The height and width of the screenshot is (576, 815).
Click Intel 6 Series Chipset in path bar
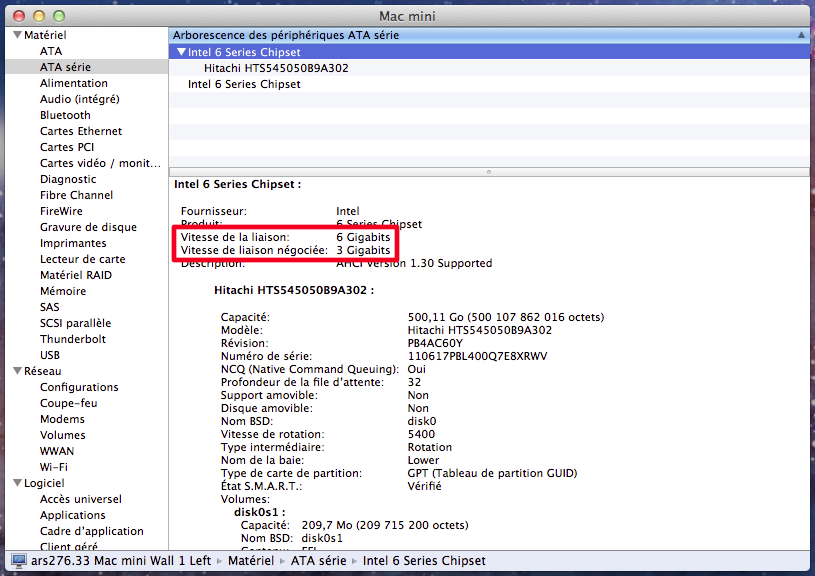424,560
